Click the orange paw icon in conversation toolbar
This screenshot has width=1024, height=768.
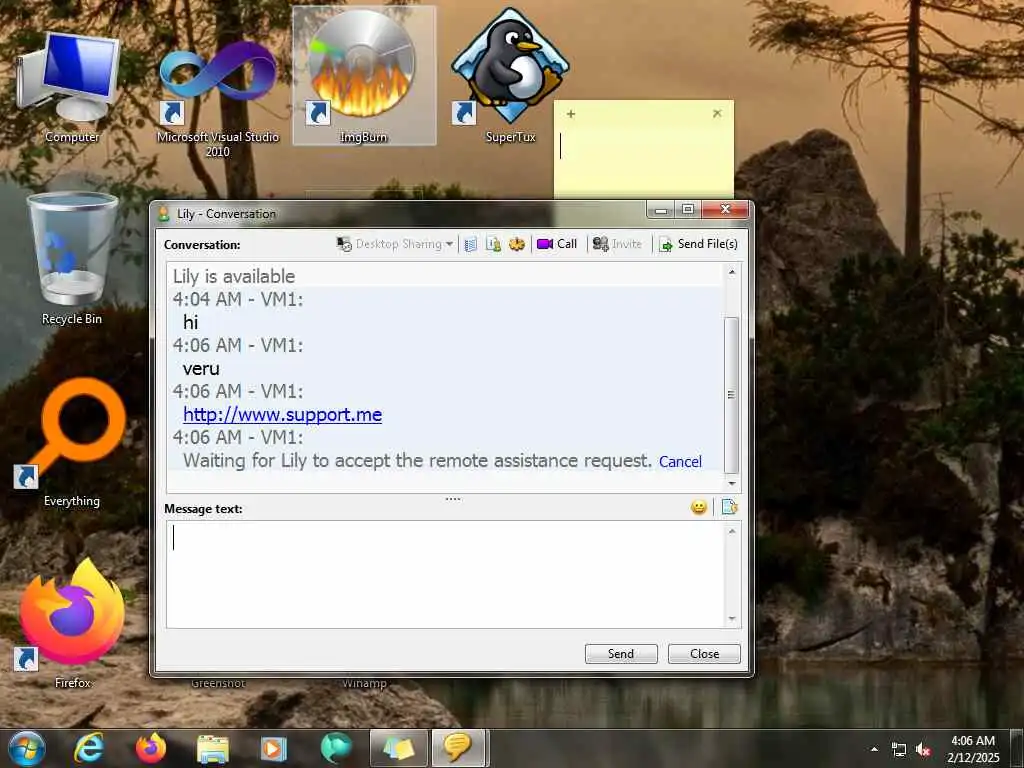click(x=517, y=244)
